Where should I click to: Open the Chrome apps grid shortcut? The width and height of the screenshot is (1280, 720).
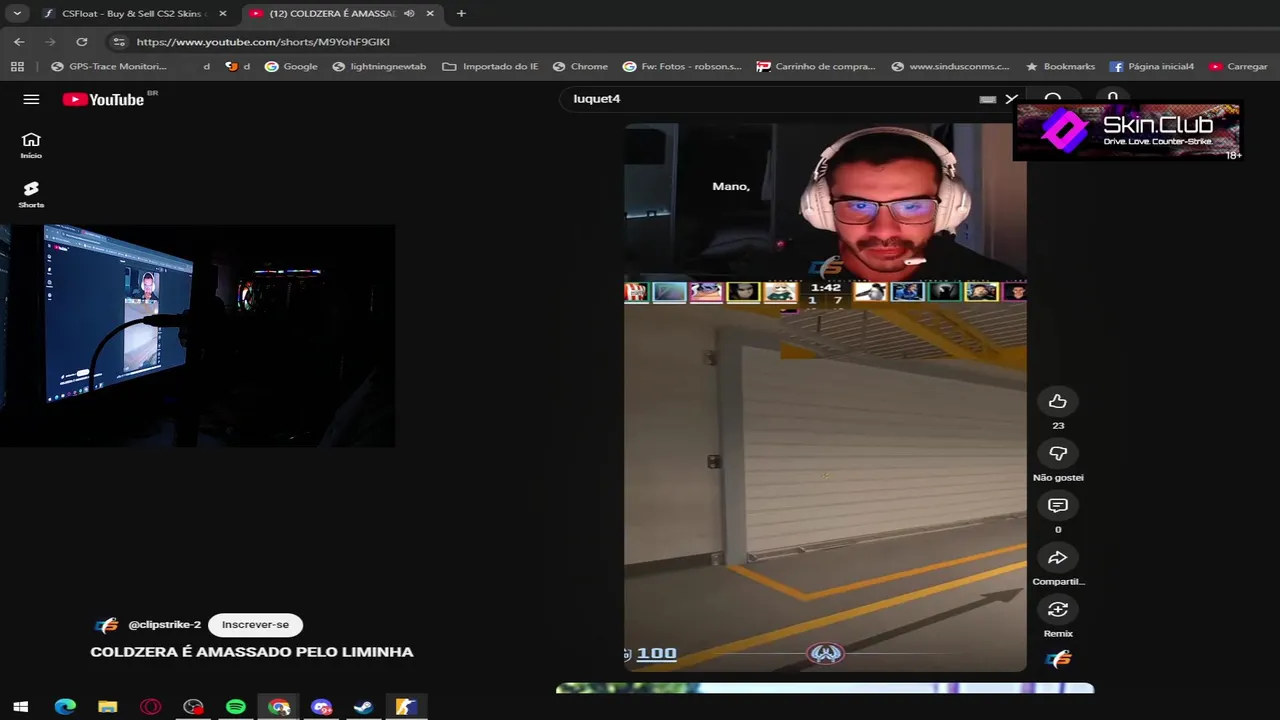click(x=17, y=66)
